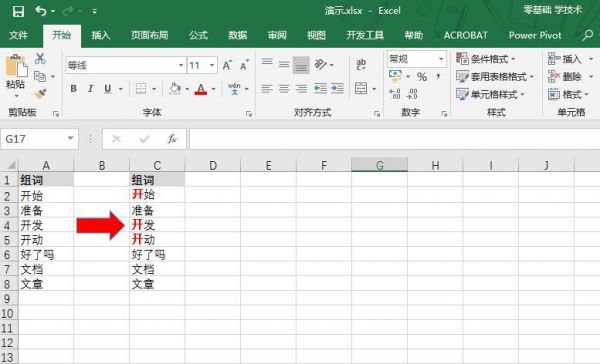Switch to the 公式 tab
Image resolution: width=600 pixels, height=364 pixels.
coord(198,36)
